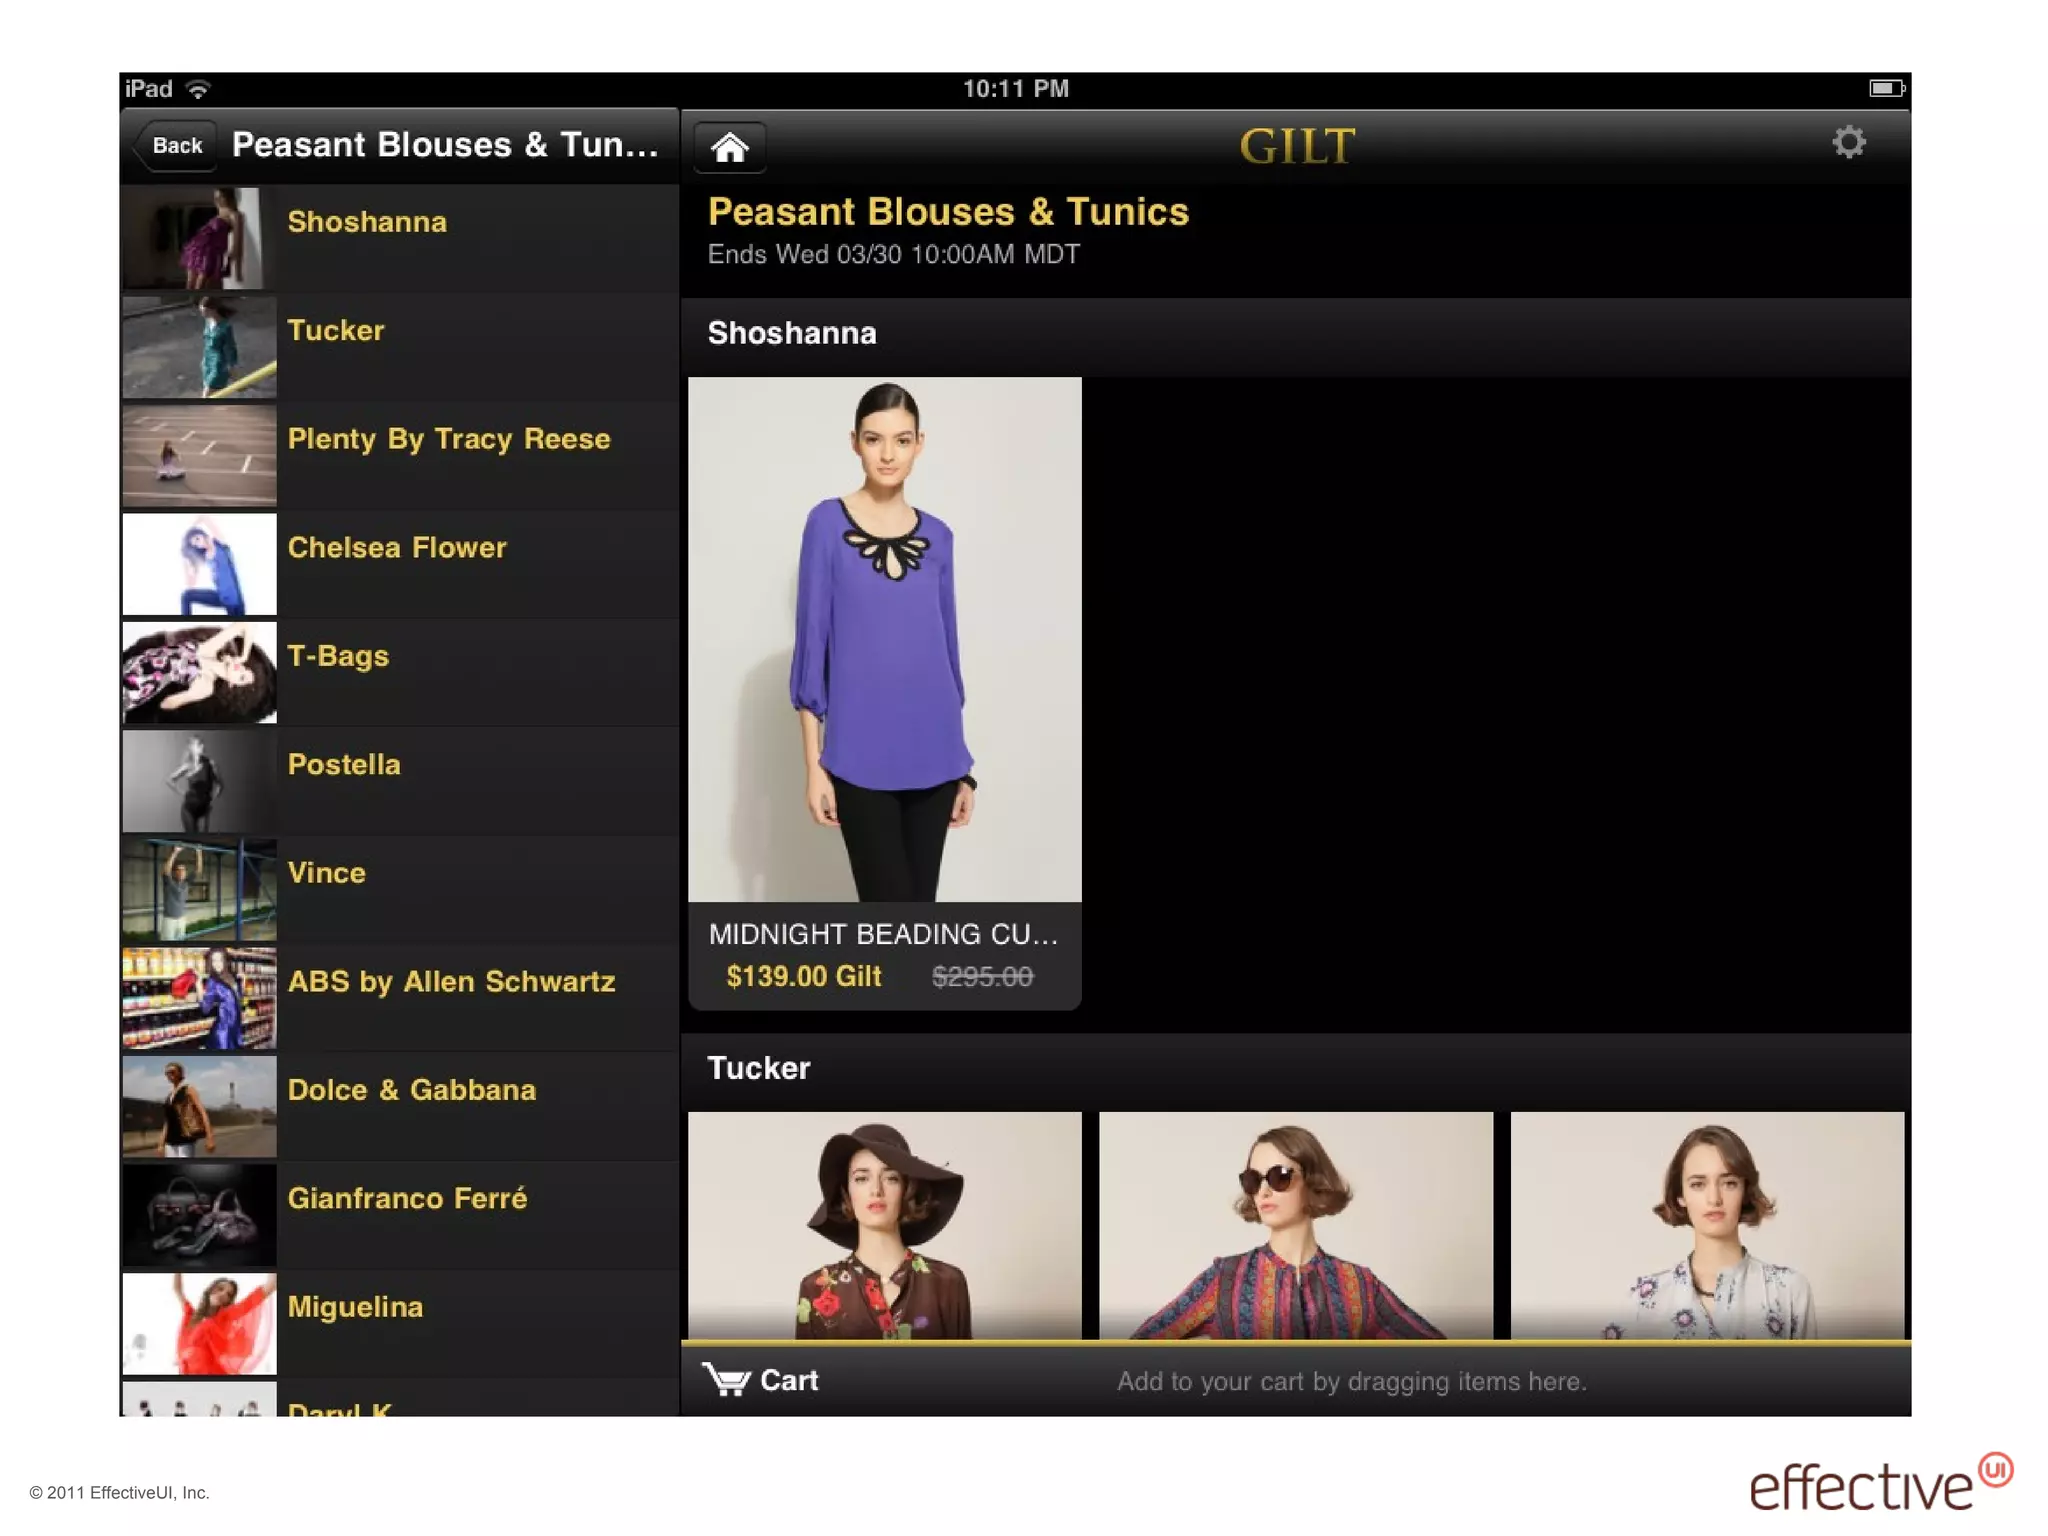Tap the Home icon button

click(x=729, y=148)
